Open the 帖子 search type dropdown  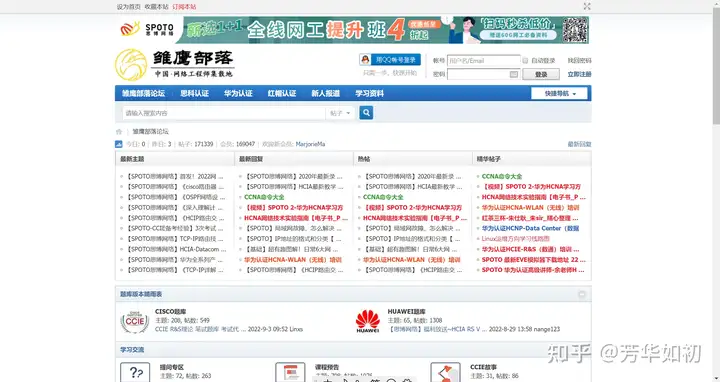340,113
